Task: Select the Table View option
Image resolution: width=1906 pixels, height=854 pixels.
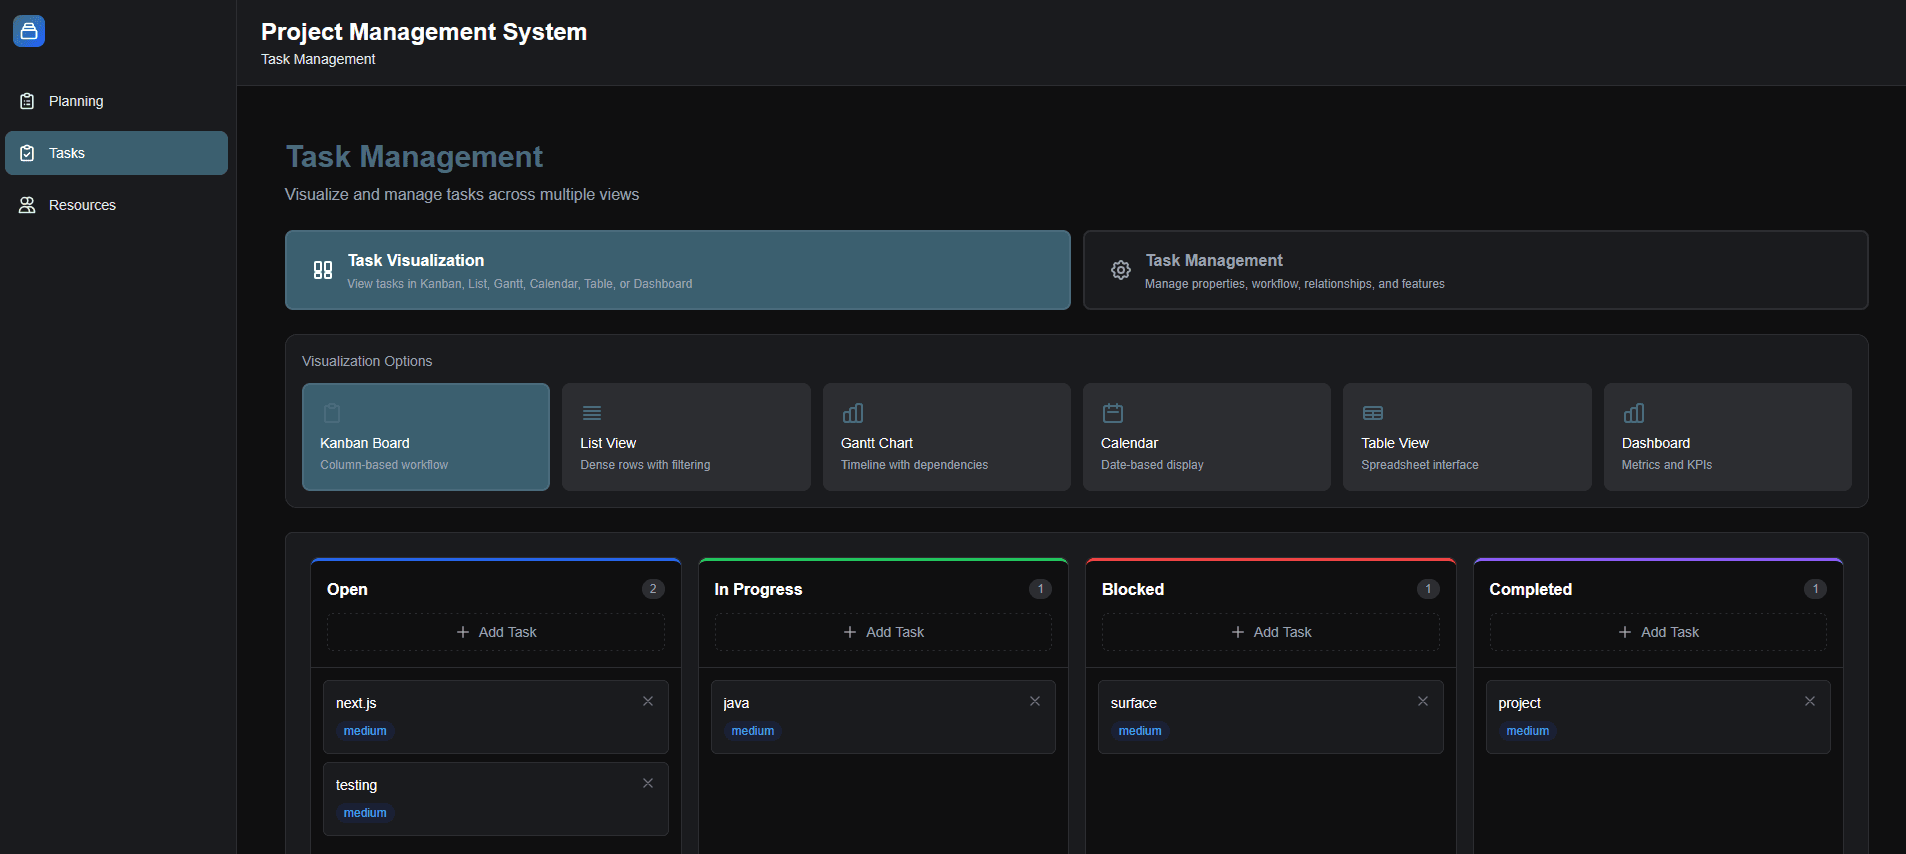Action: pos(1467,437)
